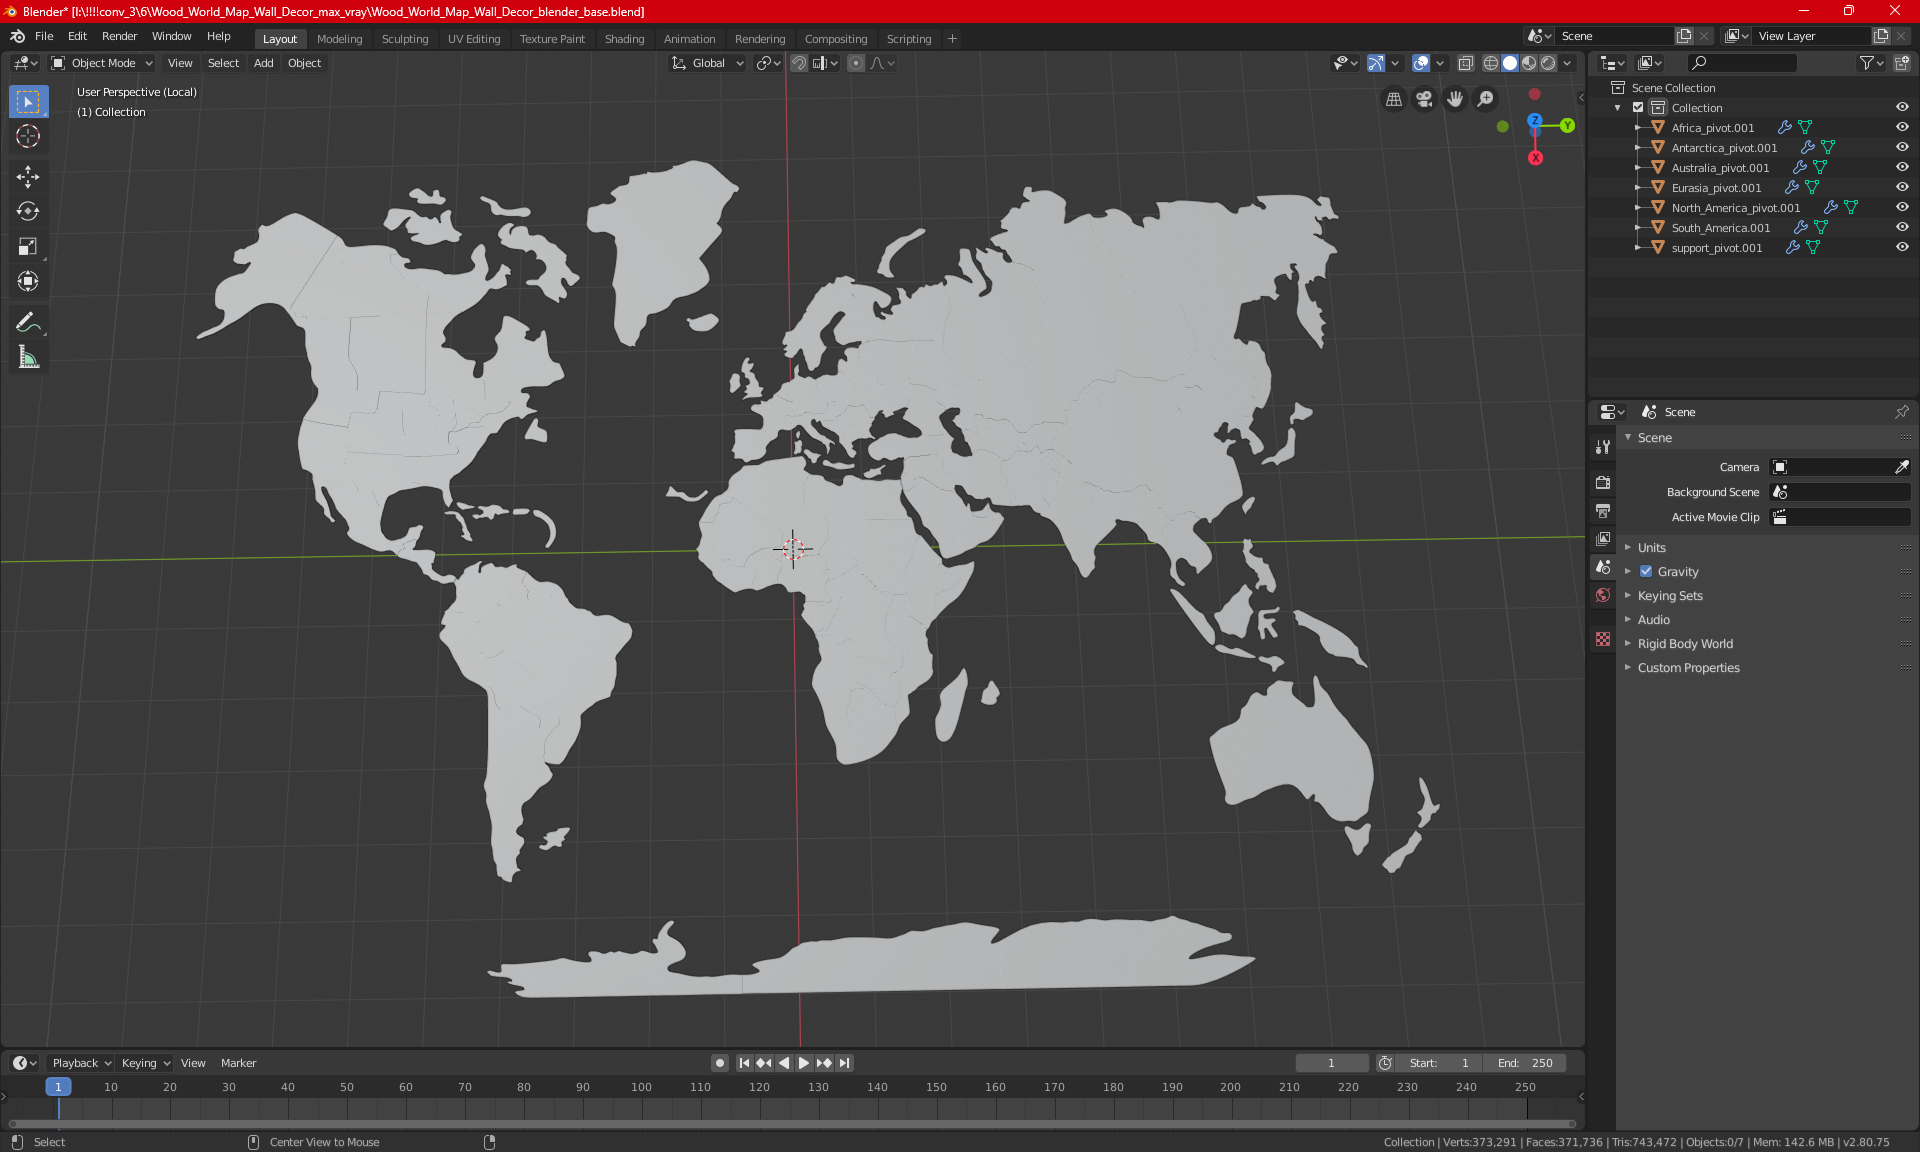
Task: Click the Y axis gizmo handle
Action: [1567, 125]
